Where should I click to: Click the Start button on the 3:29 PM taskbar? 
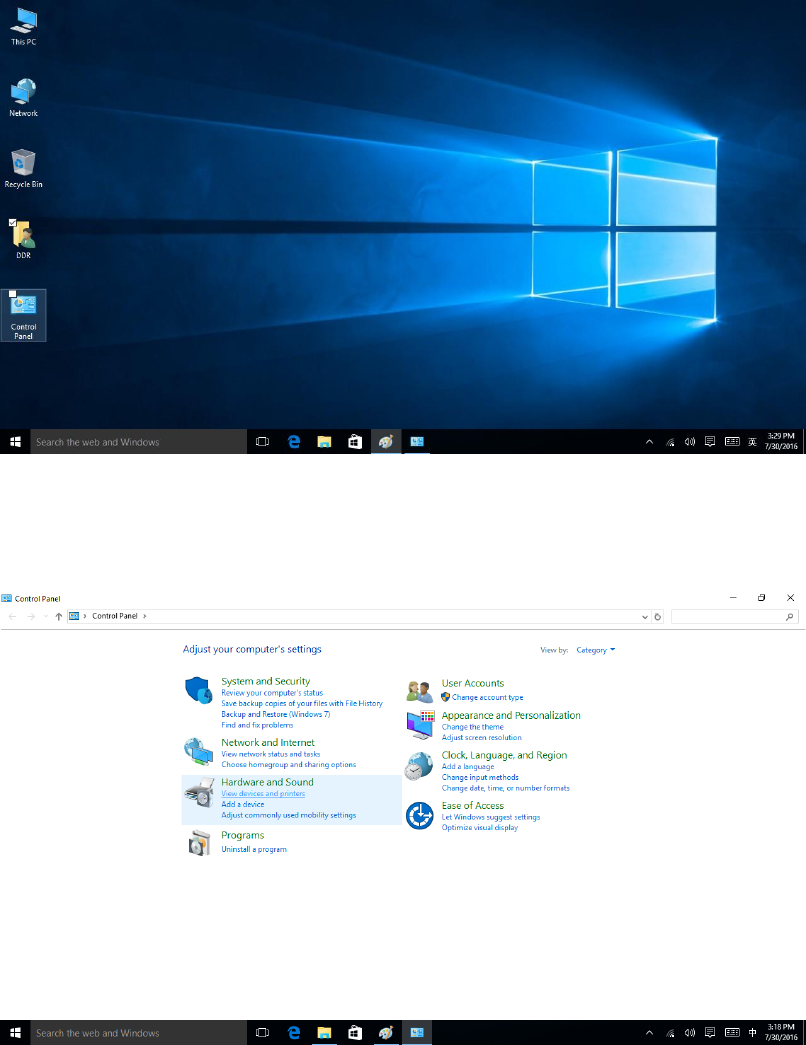click(15, 441)
